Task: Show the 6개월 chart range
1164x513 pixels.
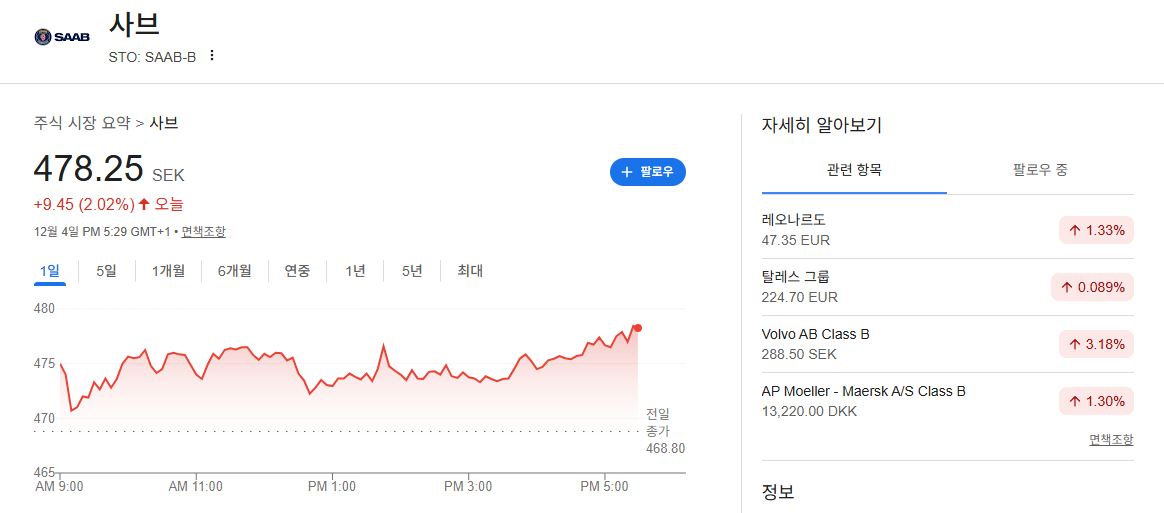Action: (x=235, y=271)
